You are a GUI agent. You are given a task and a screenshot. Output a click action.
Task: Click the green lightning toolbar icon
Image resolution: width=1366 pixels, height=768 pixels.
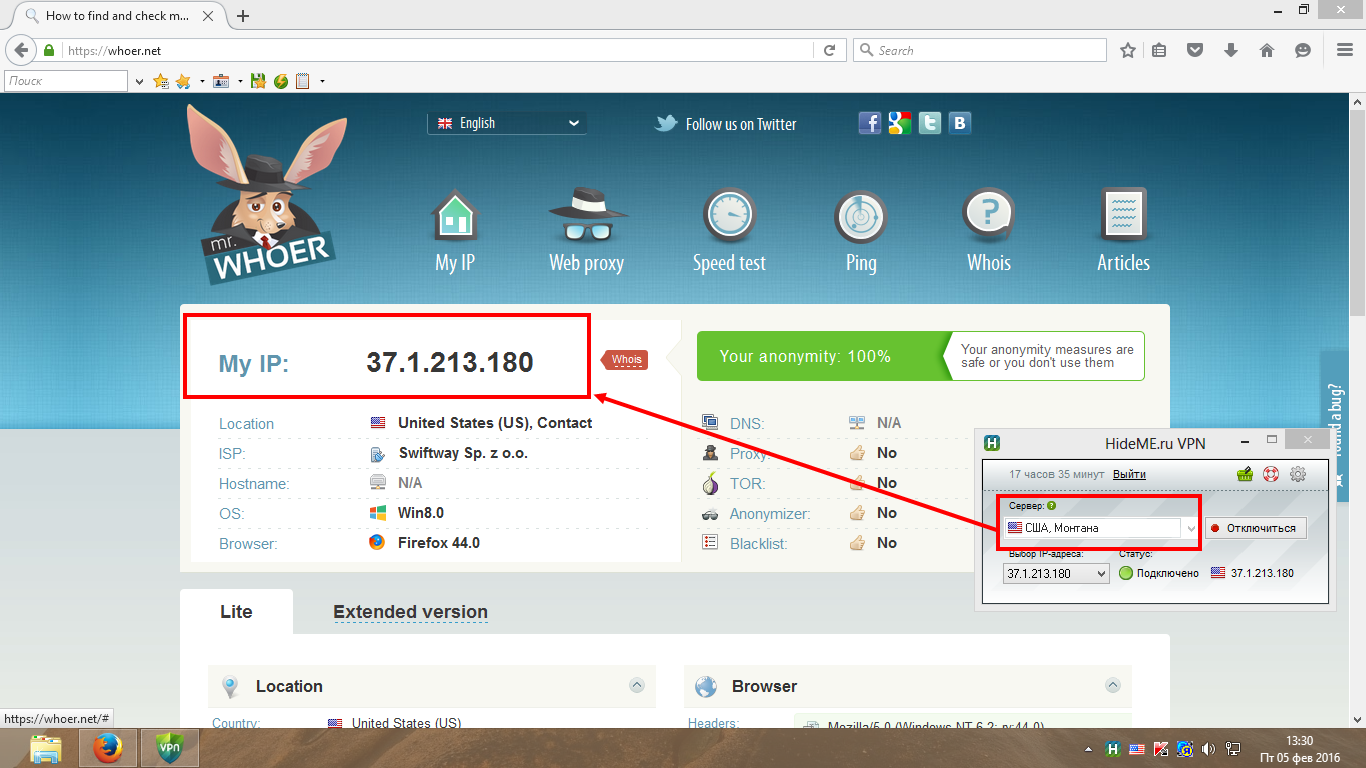click(281, 81)
